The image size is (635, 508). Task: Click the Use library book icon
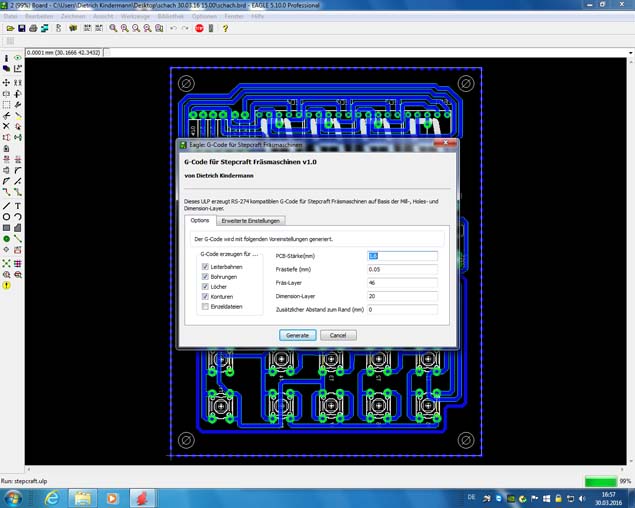pos(73,28)
